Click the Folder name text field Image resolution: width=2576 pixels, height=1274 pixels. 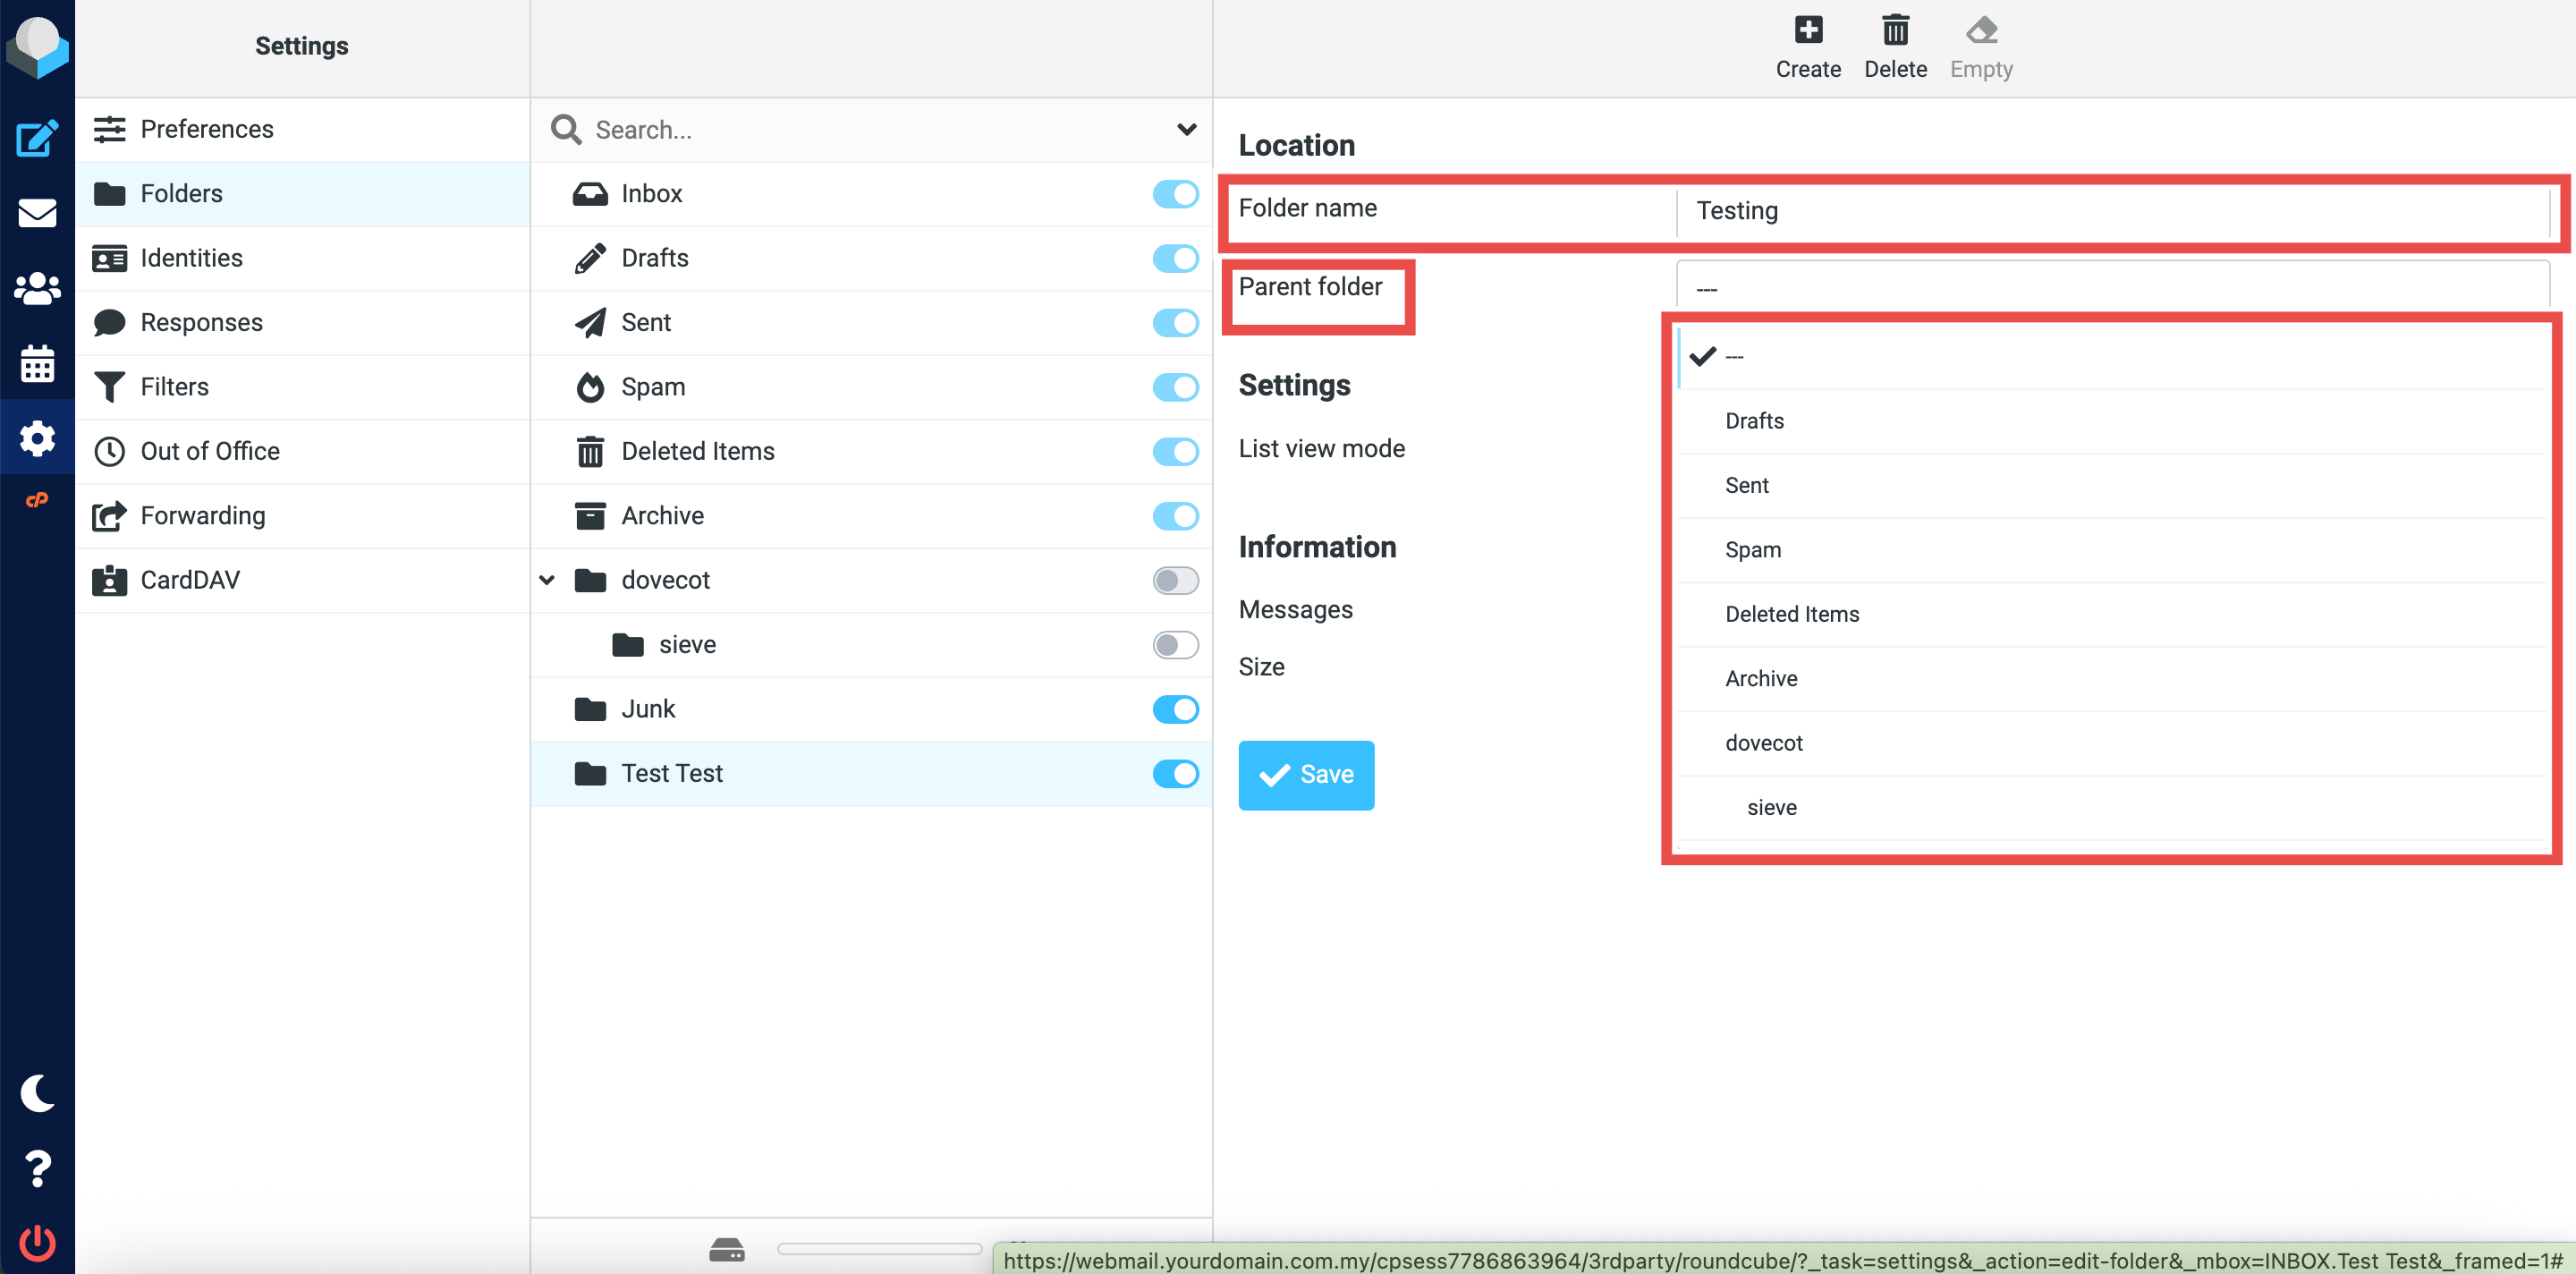point(2110,210)
